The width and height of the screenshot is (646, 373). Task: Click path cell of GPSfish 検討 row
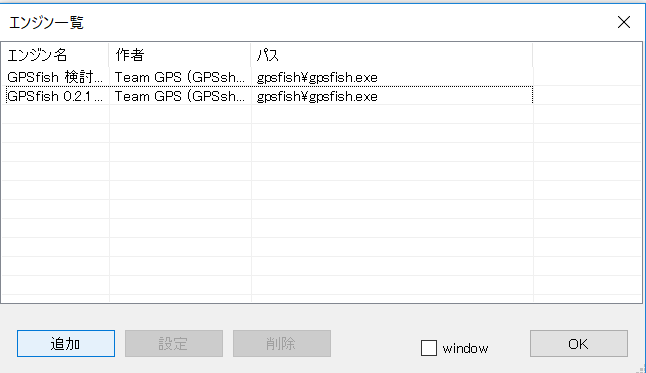(x=392, y=77)
